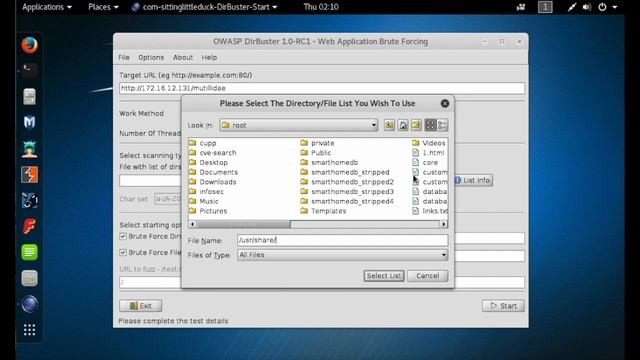Open DirBuster About menu
This screenshot has height=360, width=640.
click(x=182, y=58)
